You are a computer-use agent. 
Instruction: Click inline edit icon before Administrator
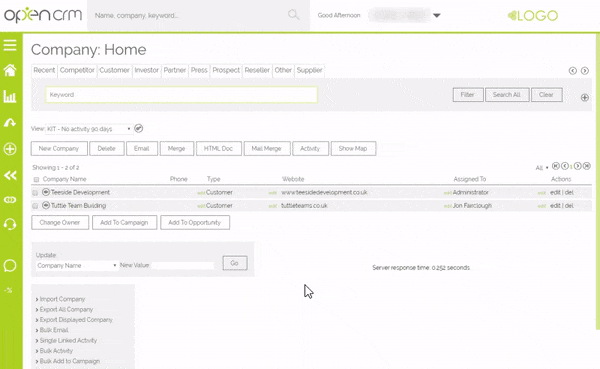pyautogui.click(x=447, y=193)
